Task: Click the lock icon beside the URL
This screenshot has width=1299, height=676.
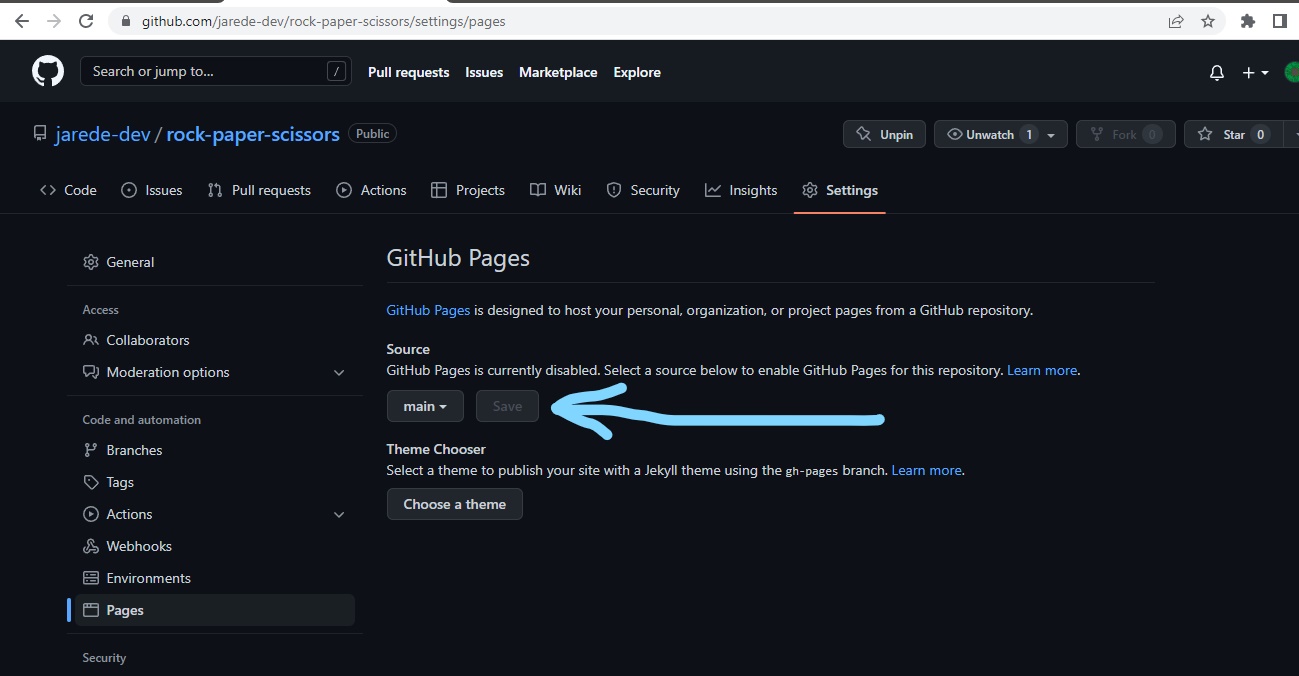Action: coord(125,21)
